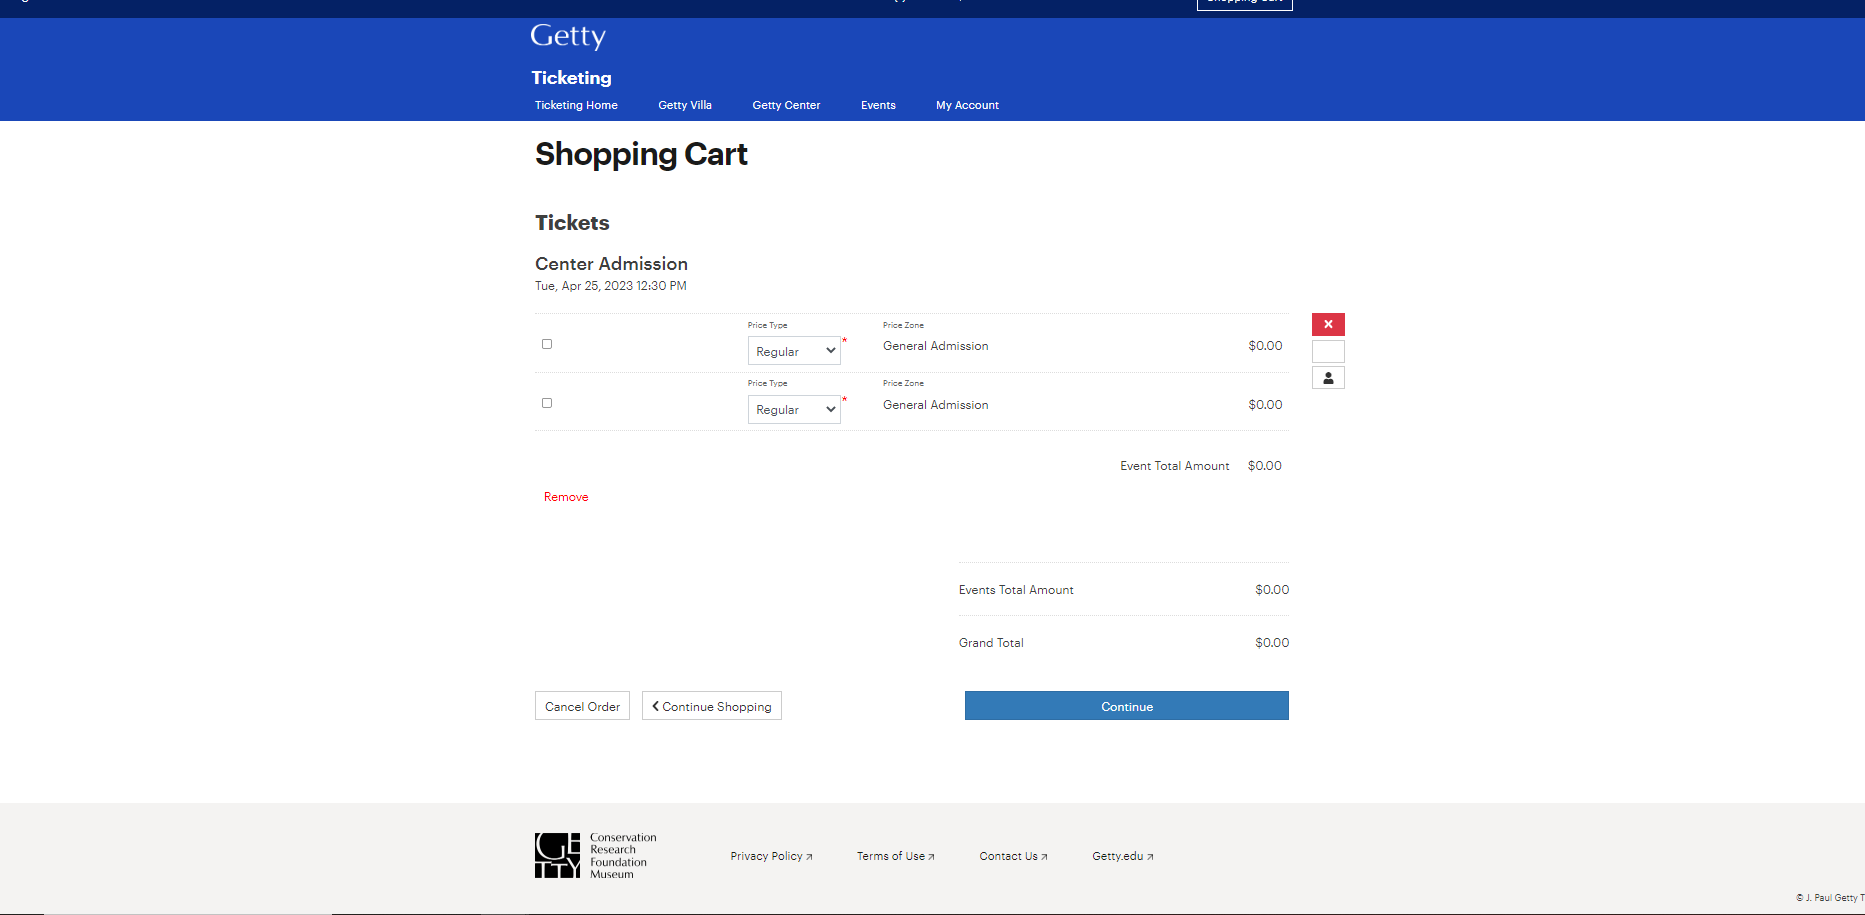This screenshot has width=1865, height=915.
Task: Click the Cancel Order button
Action: (x=582, y=706)
